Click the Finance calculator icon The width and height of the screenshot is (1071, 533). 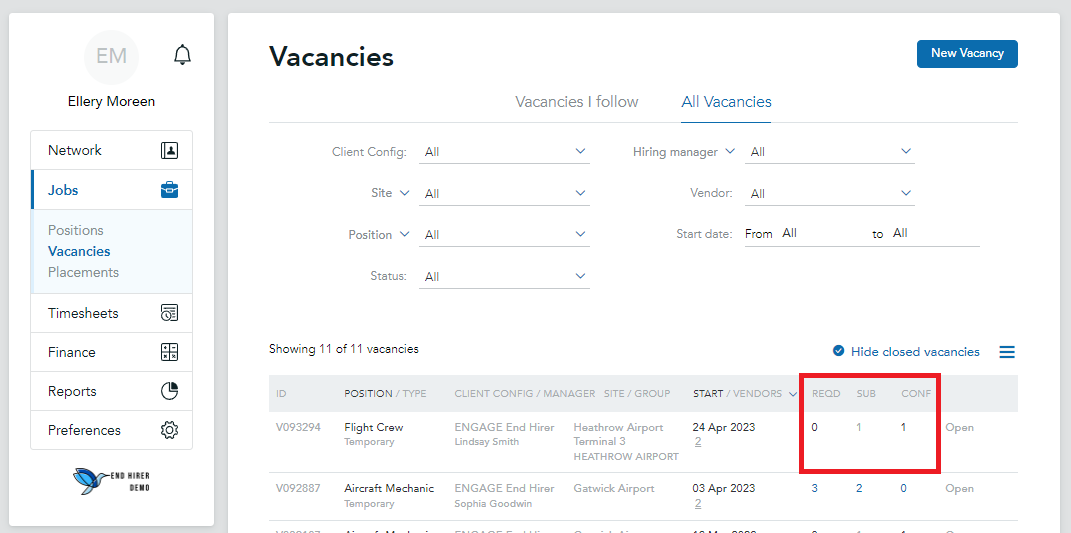click(x=169, y=352)
